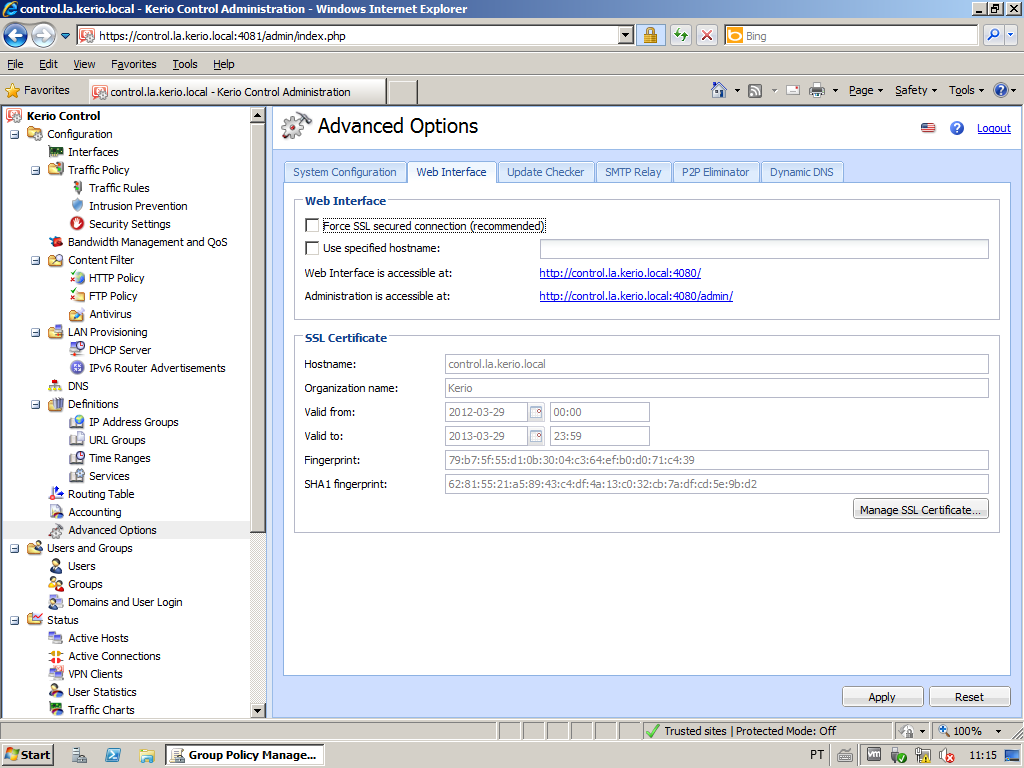The height and width of the screenshot is (768, 1024).
Task: Open the Interfaces item via its icon
Action: [56, 152]
